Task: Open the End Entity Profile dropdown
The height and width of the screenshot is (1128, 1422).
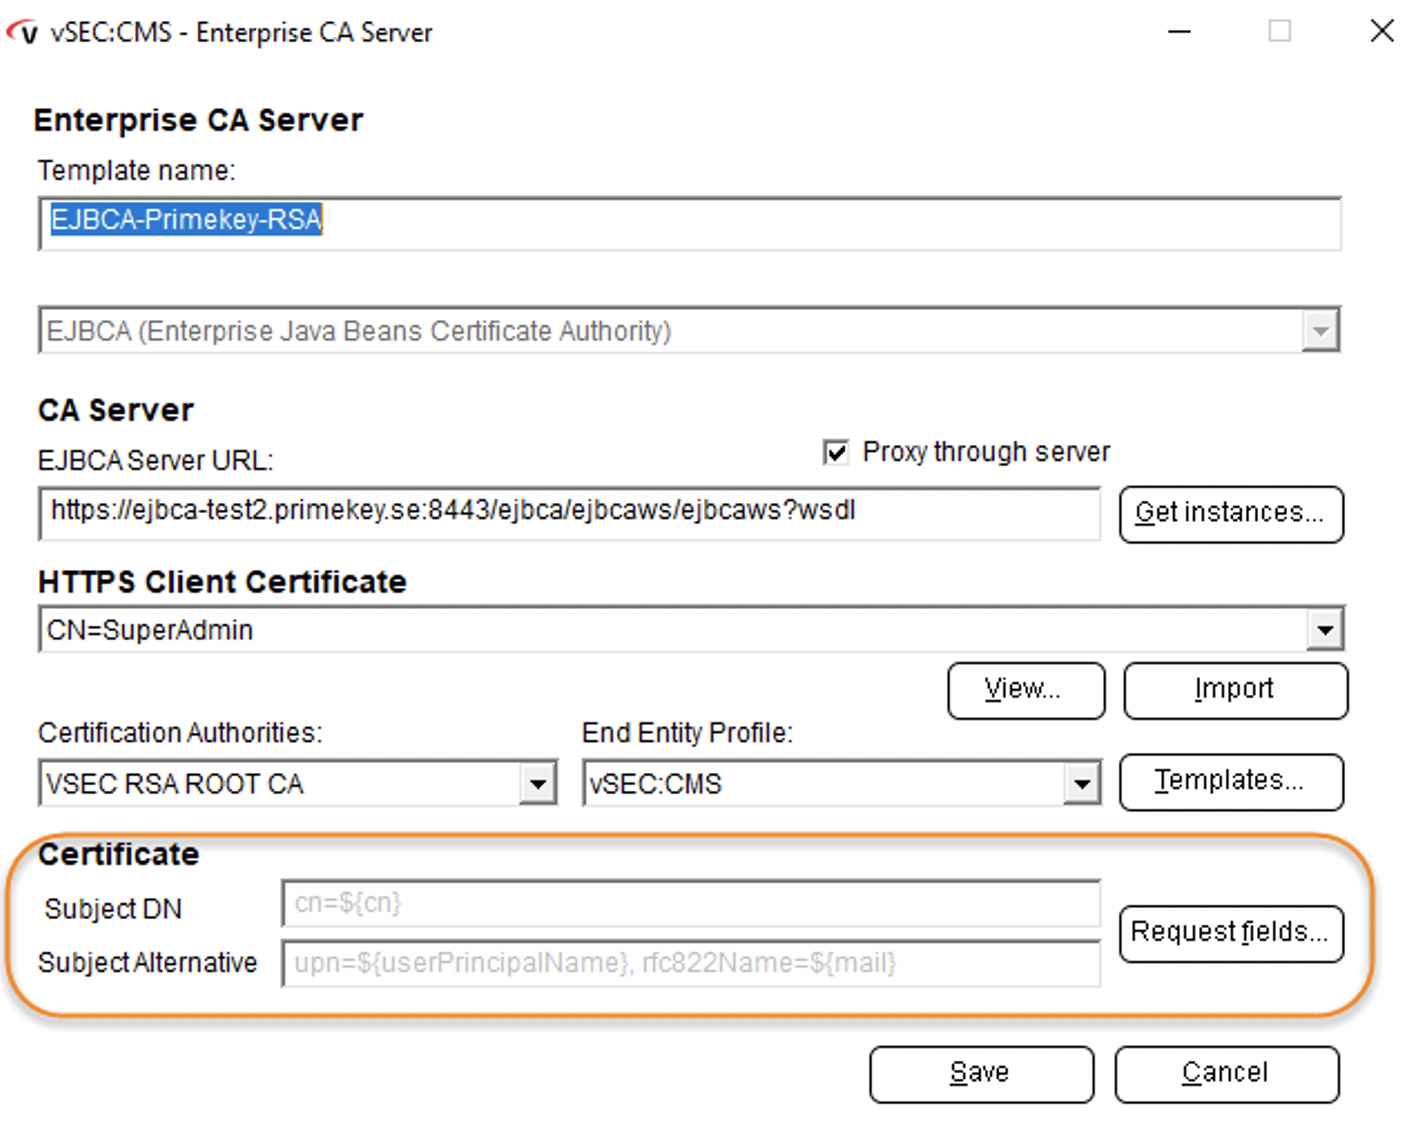Action: tap(1081, 784)
